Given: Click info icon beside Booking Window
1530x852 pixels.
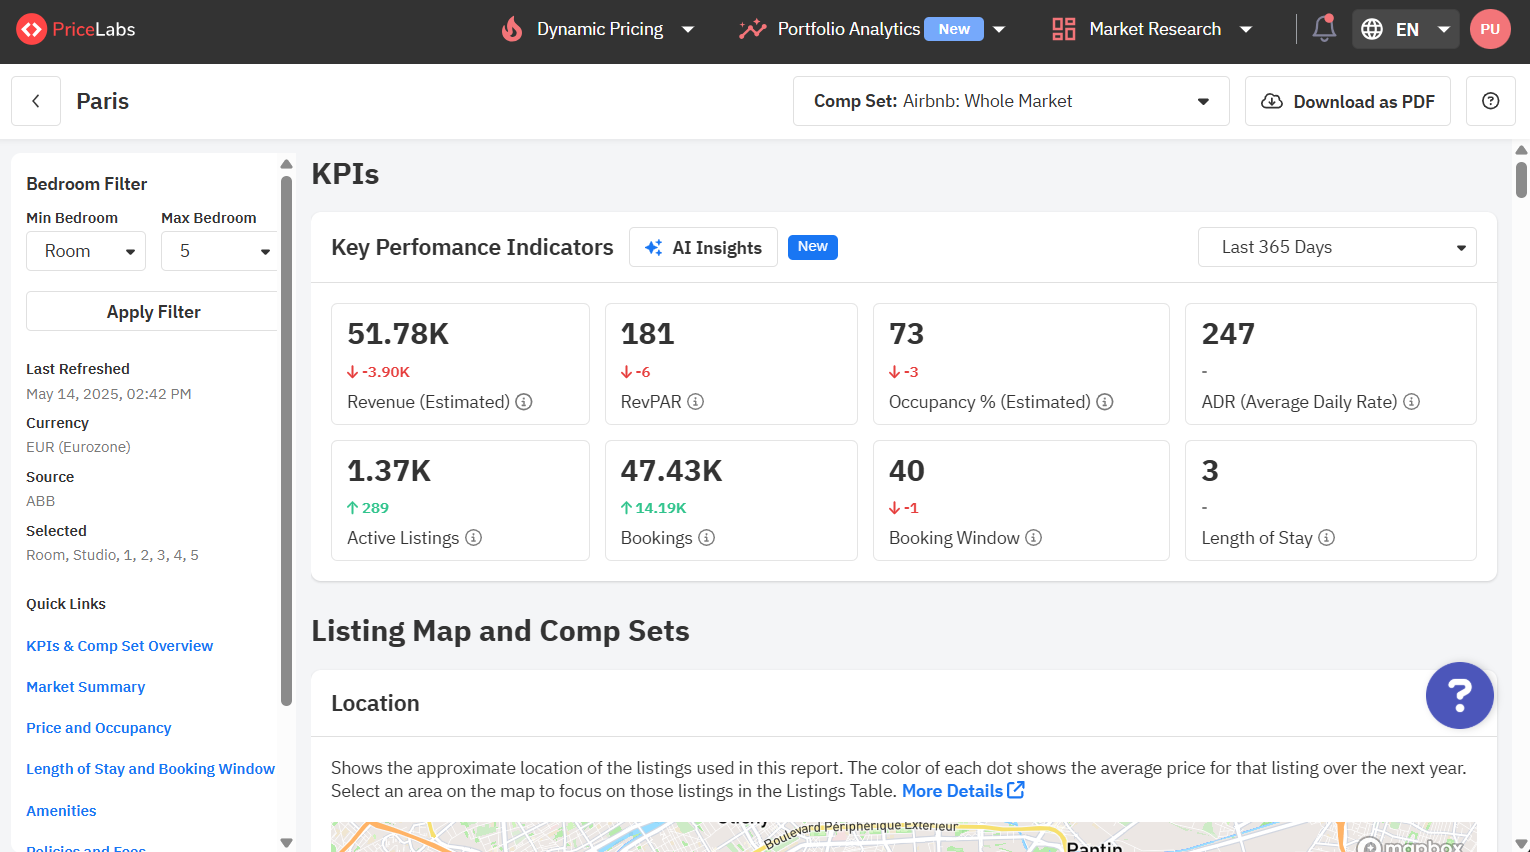Looking at the screenshot, I should (1034, 538).
